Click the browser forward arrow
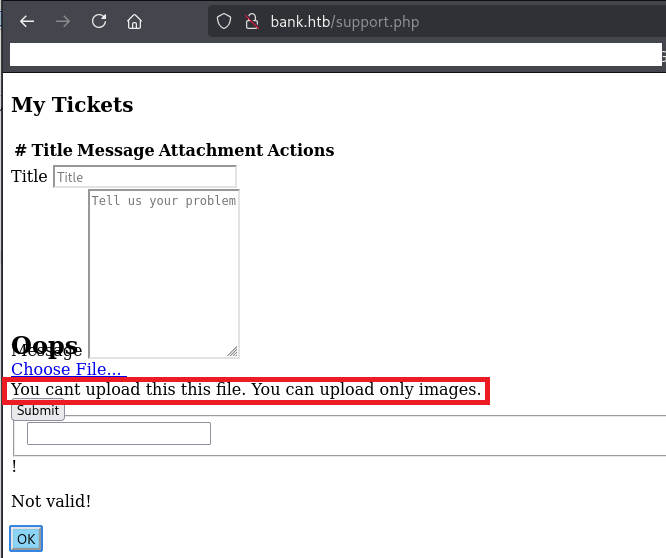This screenshot has height=558, width=666. tap(63, 21)
